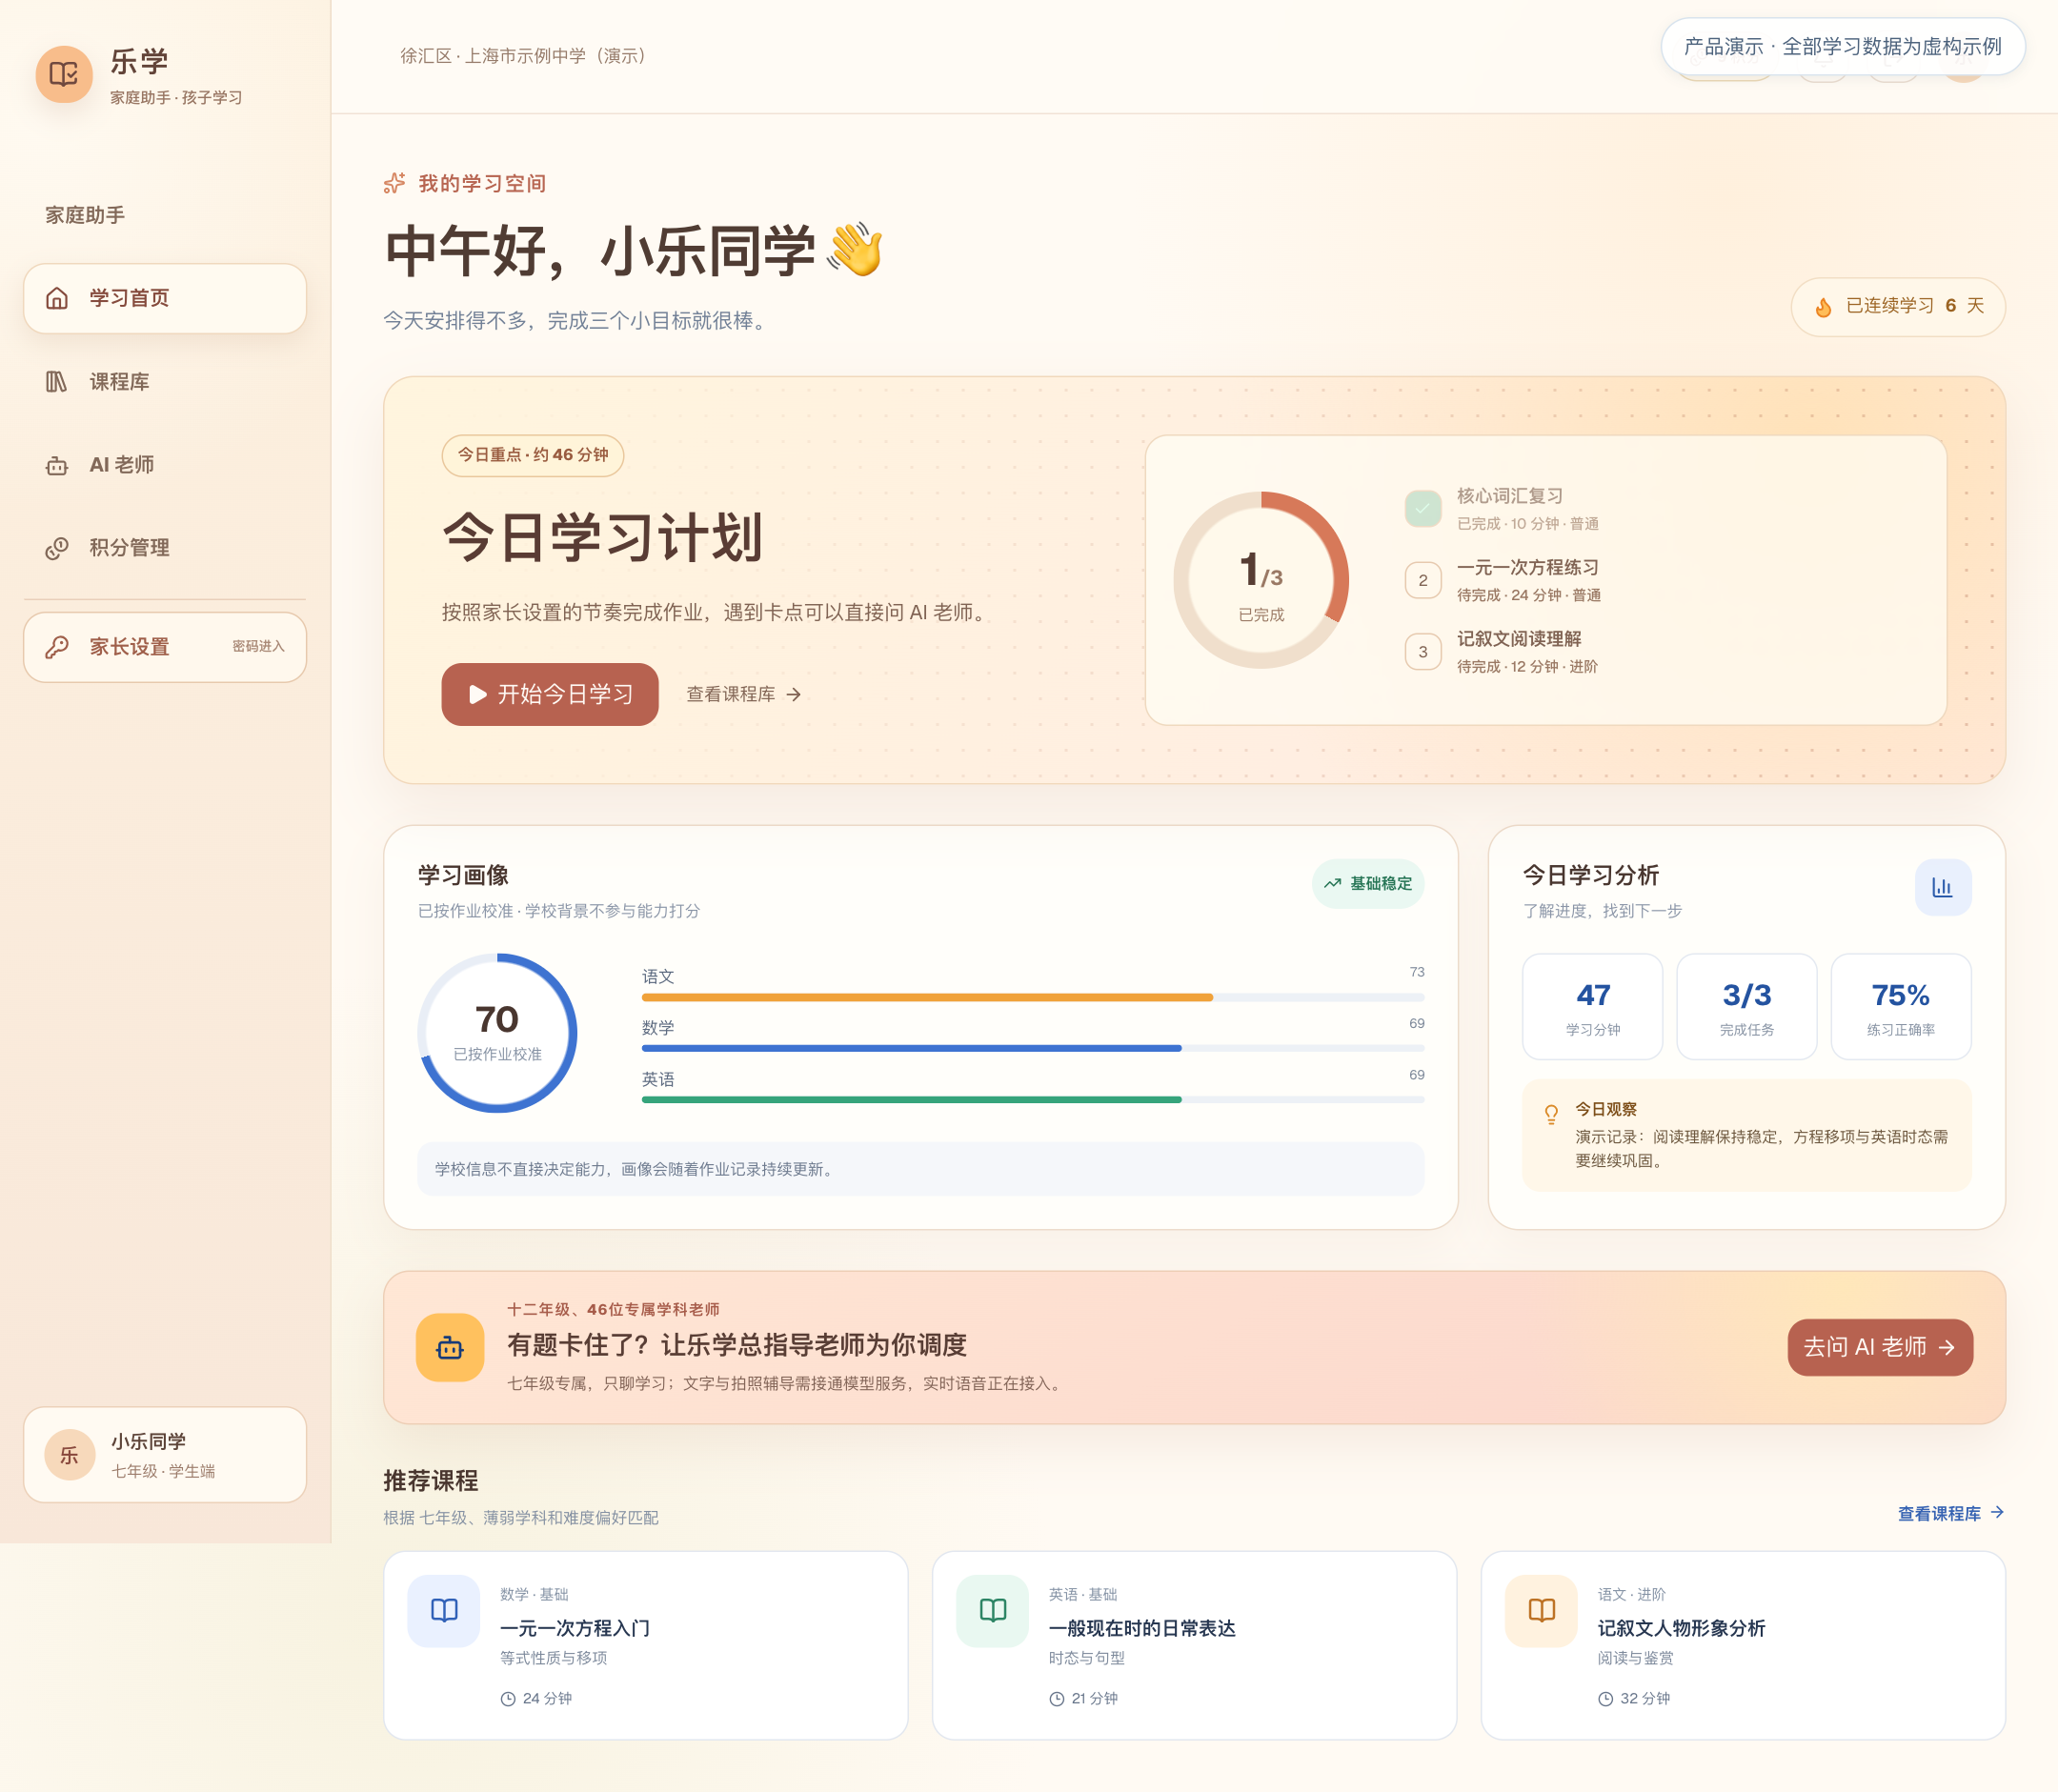Click the 数学 blue progress bar
The width and height of the screenshot is (2058, 1792).
(x=1033, y=1048)
